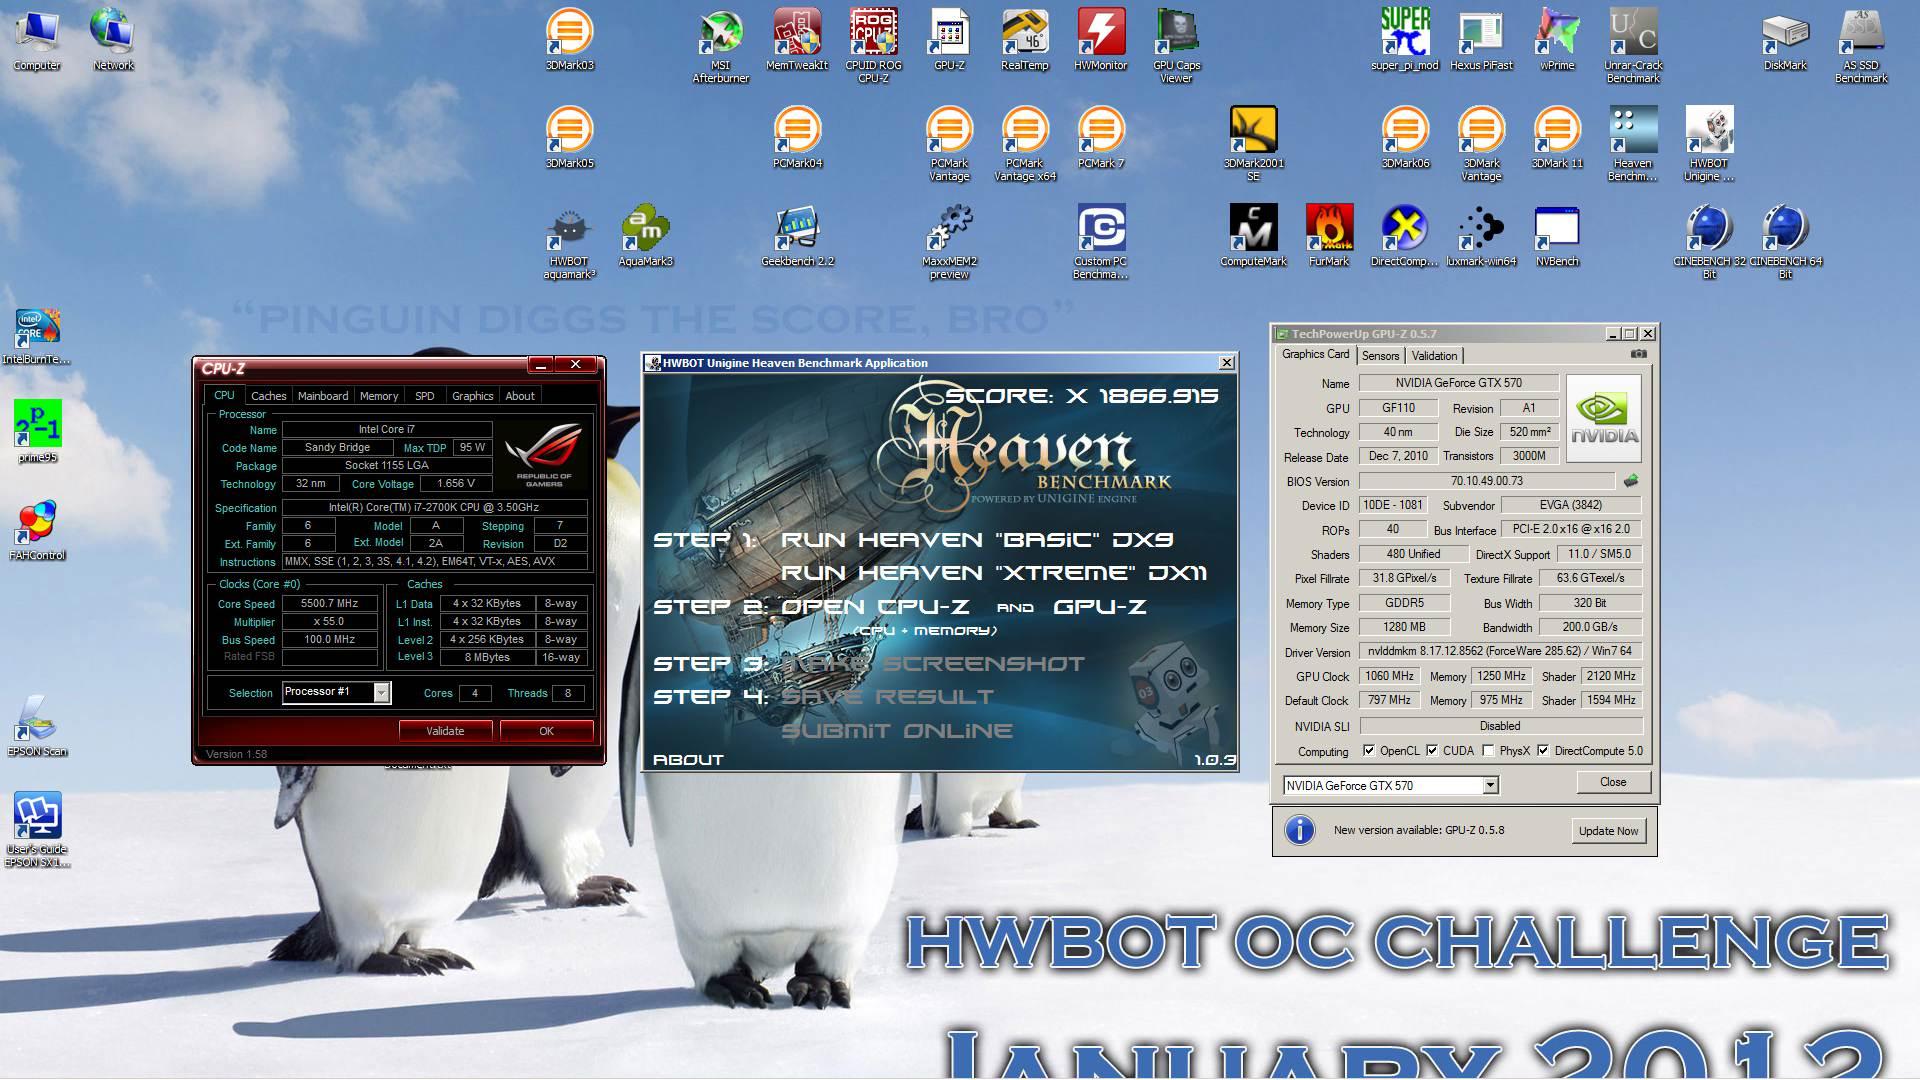Click the CPU-Z Validate button
The image size is (1920, 1080).
tap(445, 731)
